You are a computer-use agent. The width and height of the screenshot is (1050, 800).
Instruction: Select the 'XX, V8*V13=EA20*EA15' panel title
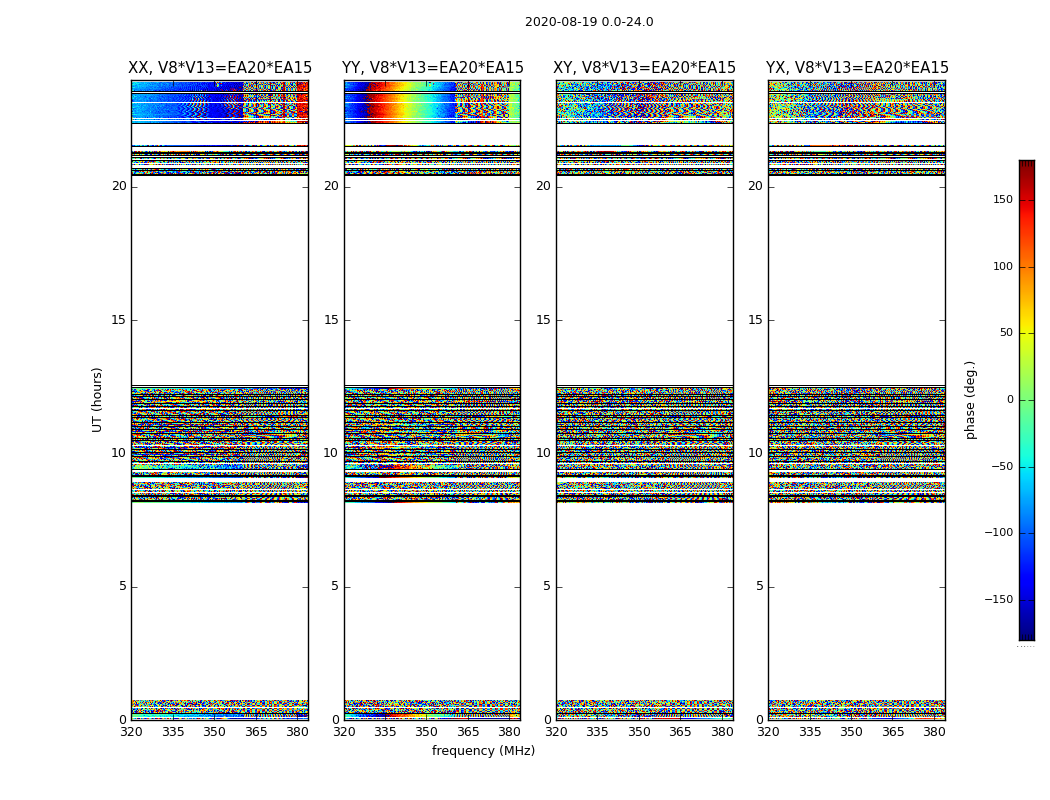pos(220,68)
